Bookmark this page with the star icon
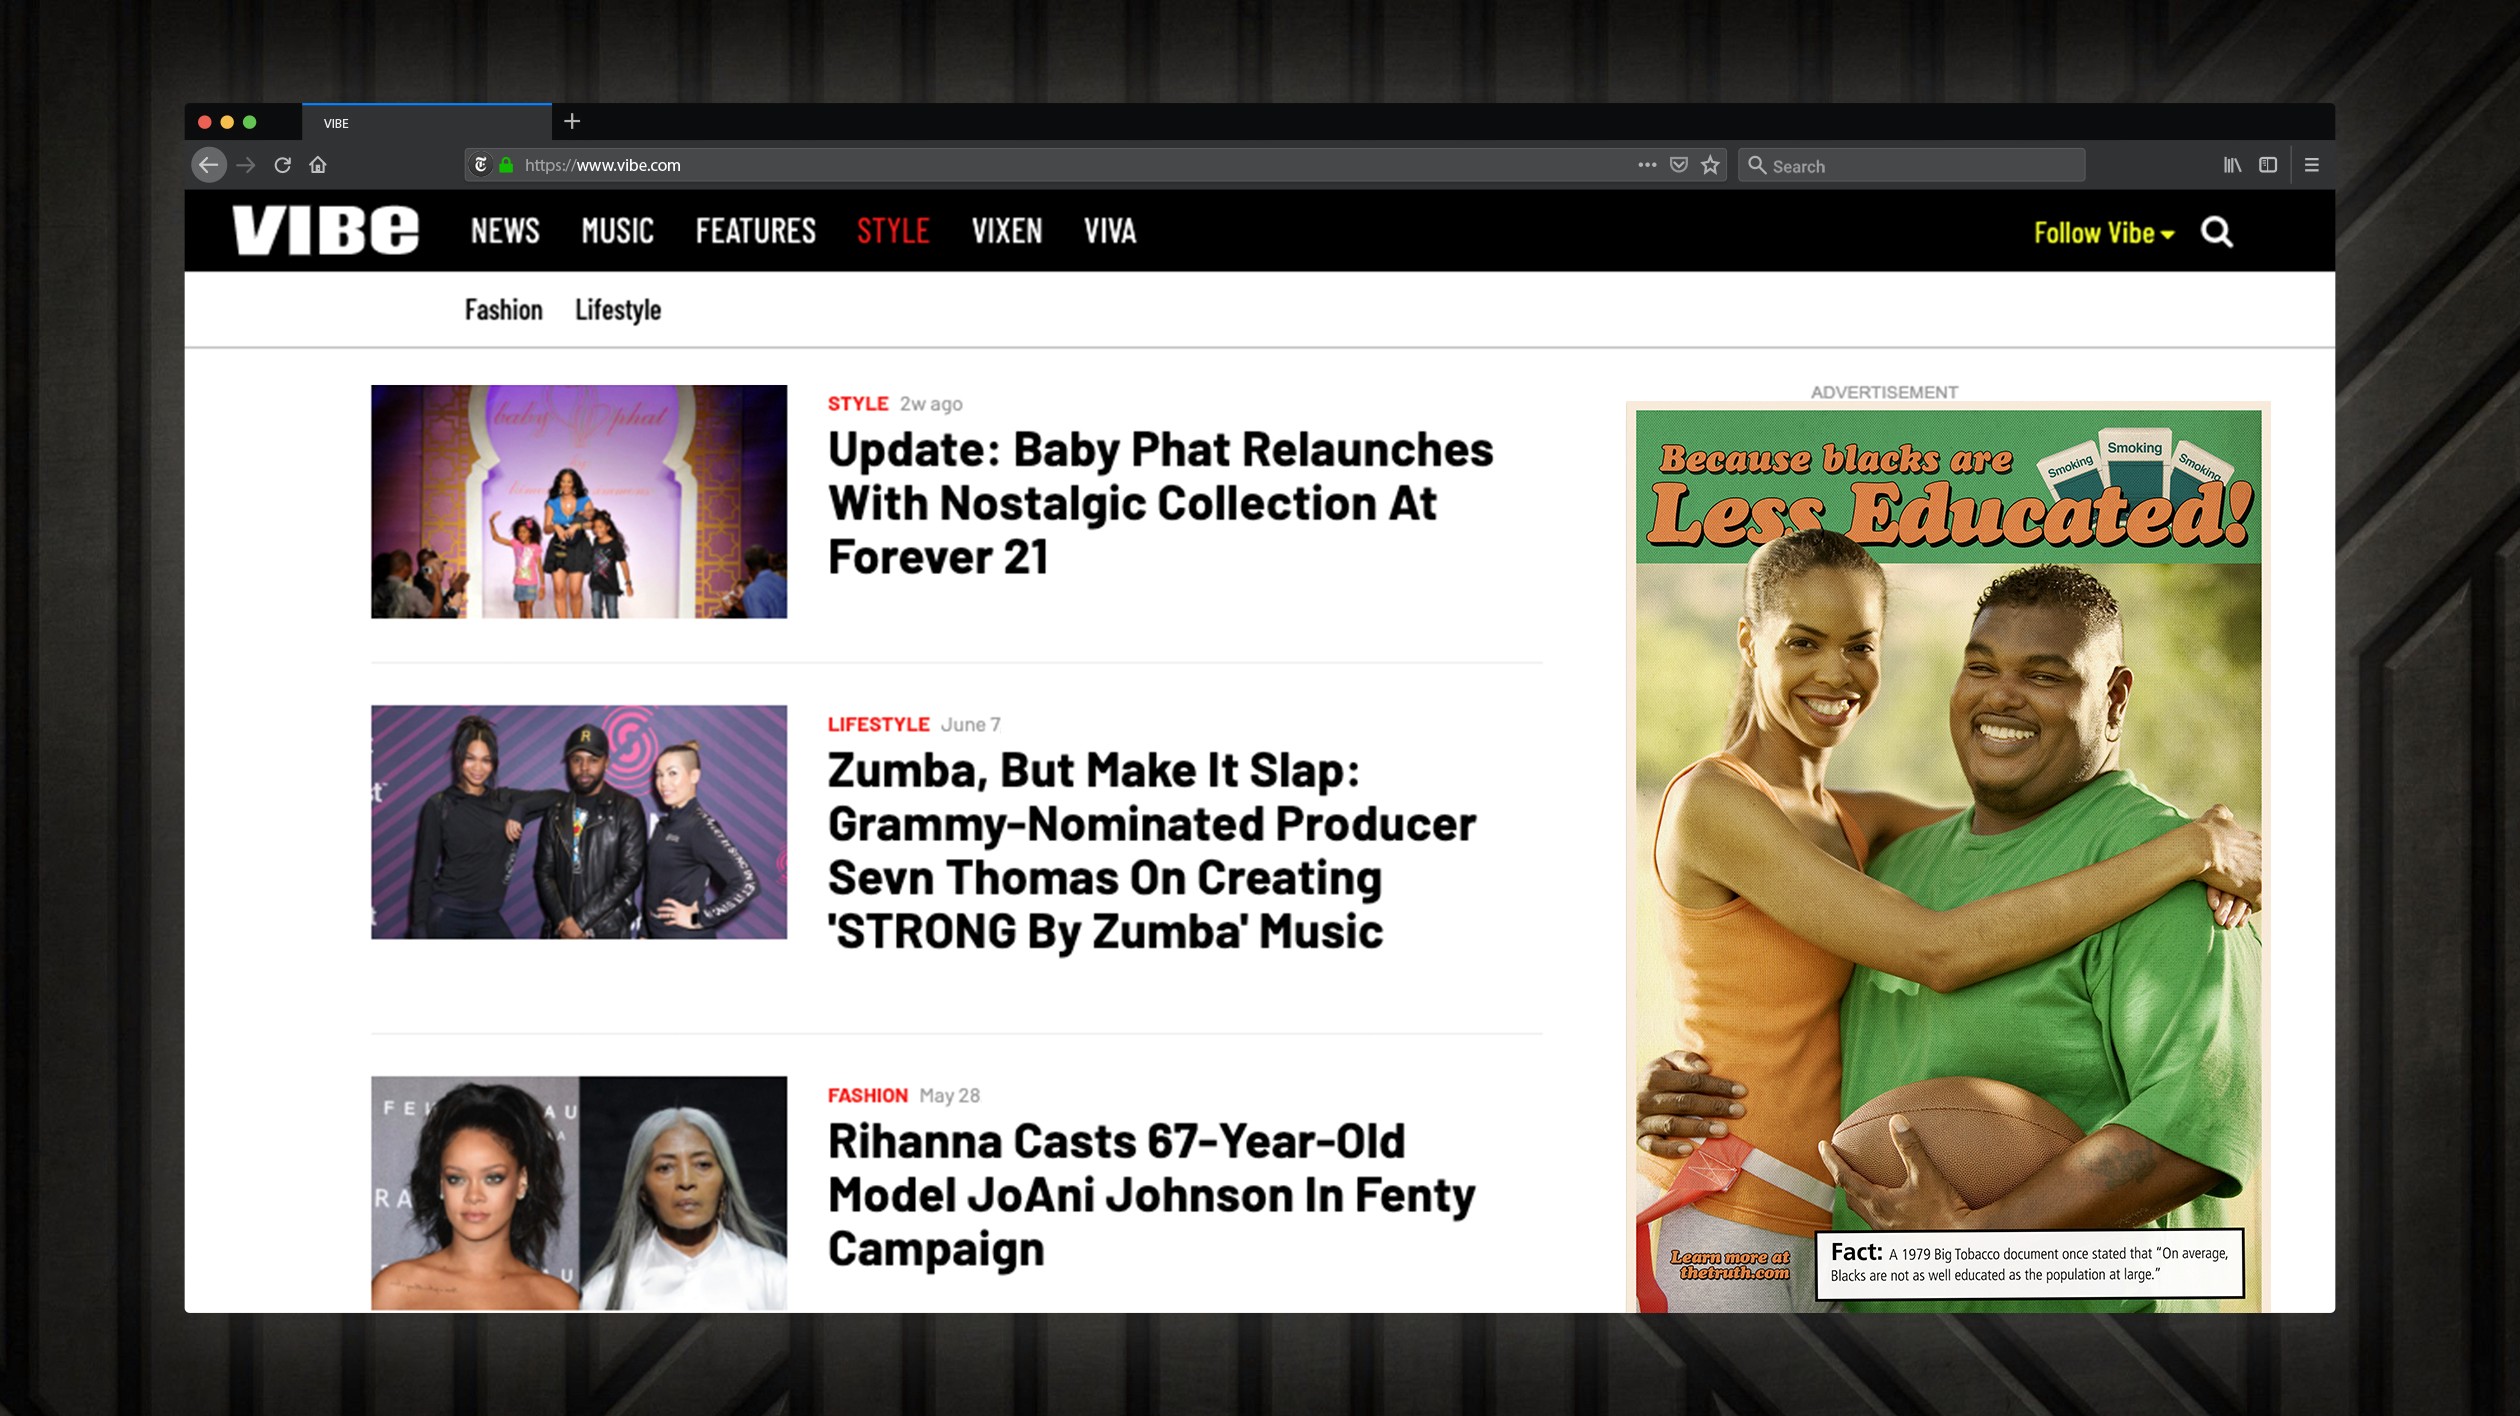The image size is (2520, 1416). [1711, 165]
